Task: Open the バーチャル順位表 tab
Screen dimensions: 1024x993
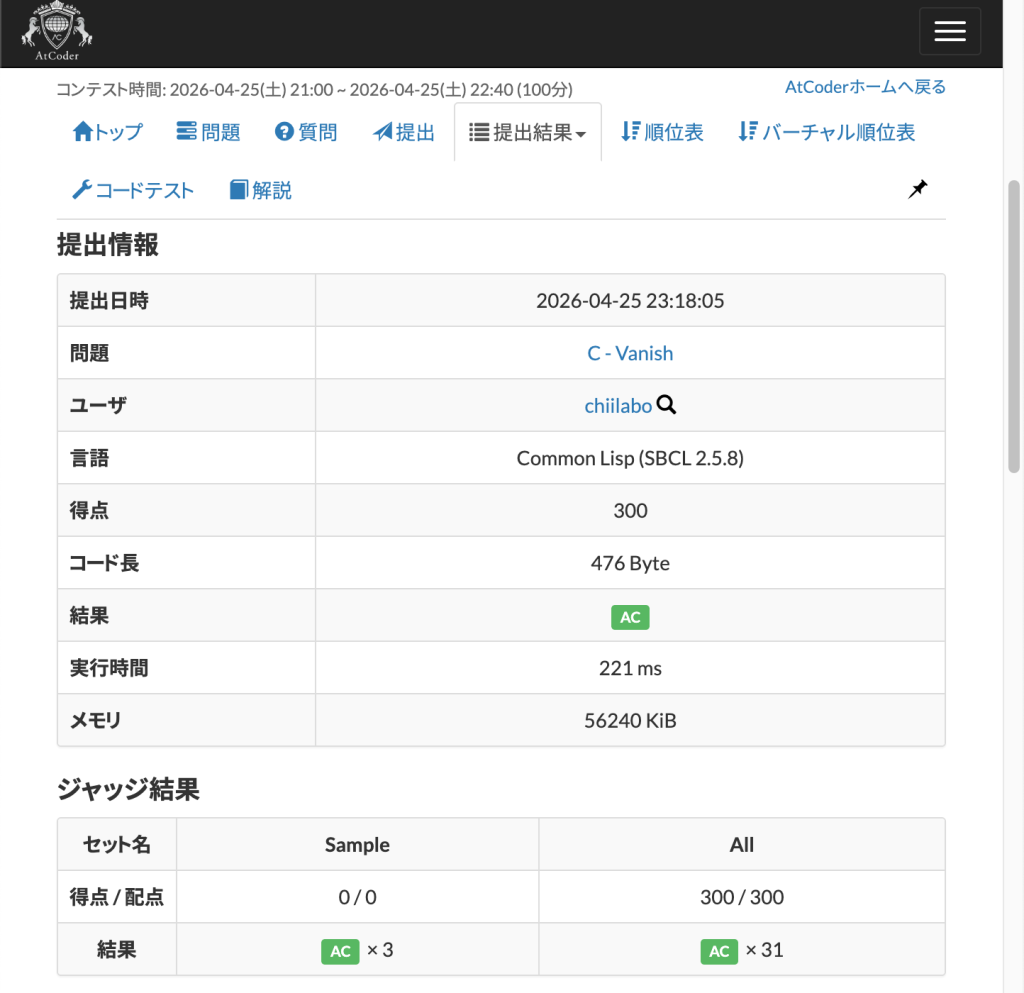Action: [x=827, y=132]
